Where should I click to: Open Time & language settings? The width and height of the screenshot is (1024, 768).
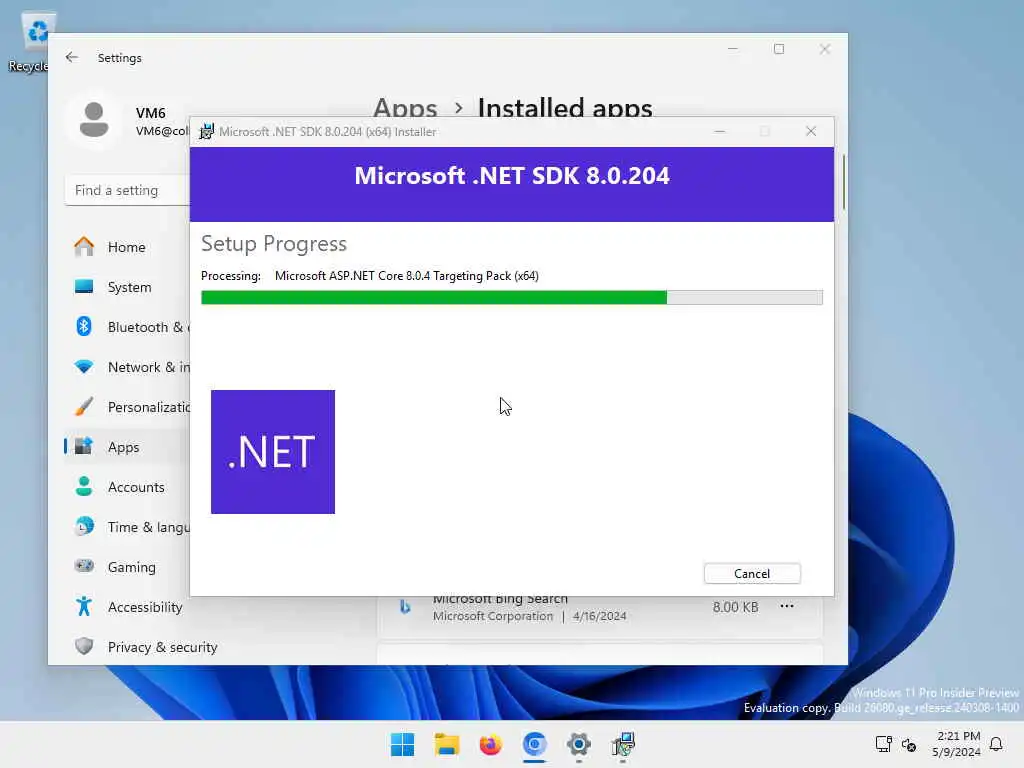pyautogui.click(x=128, y=527)
